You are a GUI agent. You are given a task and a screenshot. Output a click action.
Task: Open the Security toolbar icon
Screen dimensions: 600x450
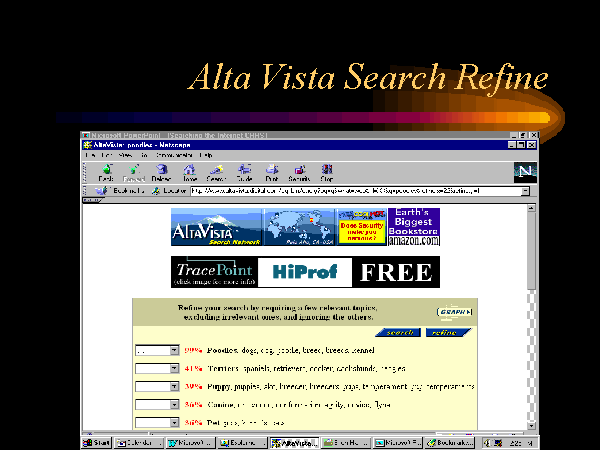point(299,172)
